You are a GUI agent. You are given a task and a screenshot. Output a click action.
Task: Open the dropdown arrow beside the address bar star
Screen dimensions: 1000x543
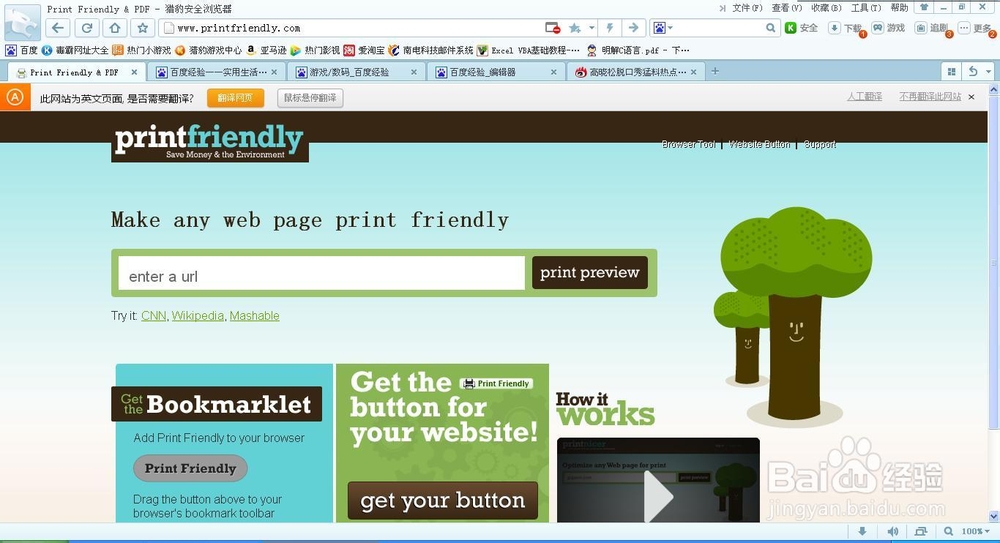click(x=591, y=28)
